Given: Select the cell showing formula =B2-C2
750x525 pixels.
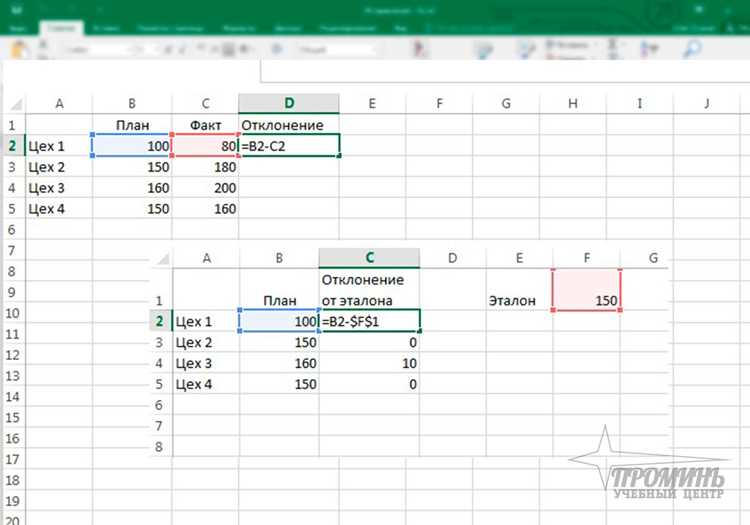Looking at the screenshot, I should pos(289,146).
